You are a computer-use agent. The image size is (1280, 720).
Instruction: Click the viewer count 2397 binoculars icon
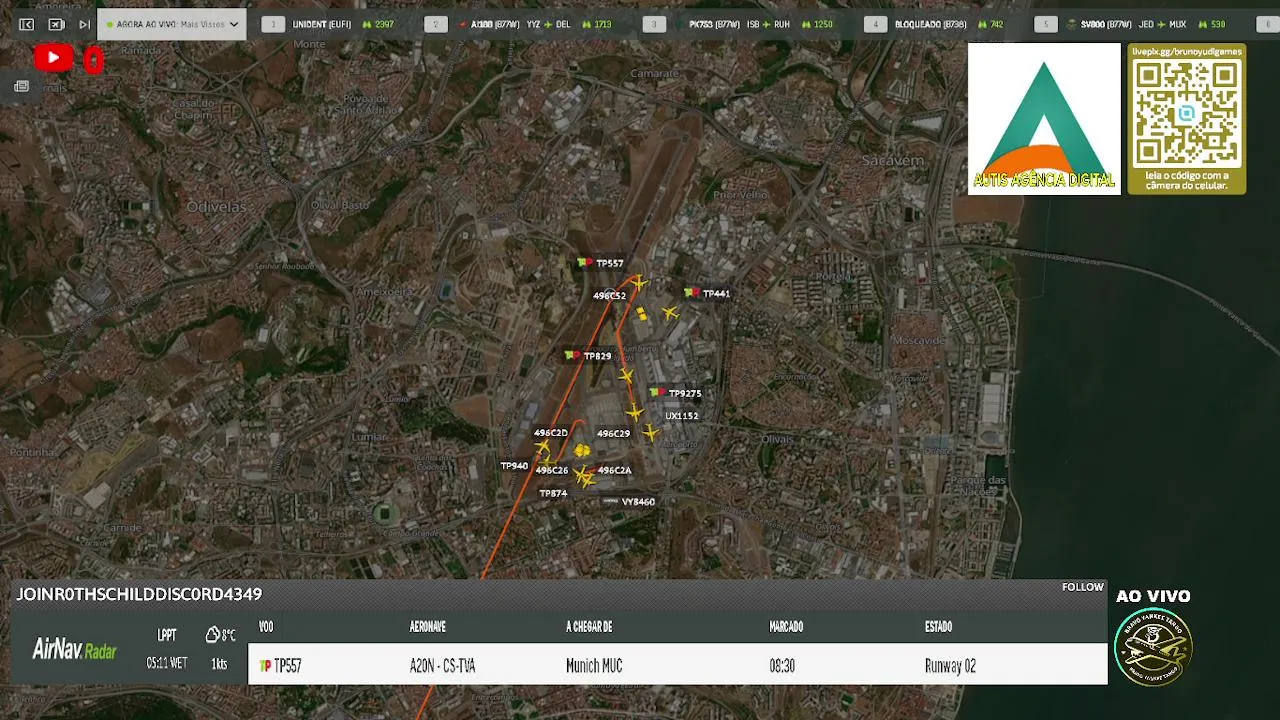[x=367, y=24]
